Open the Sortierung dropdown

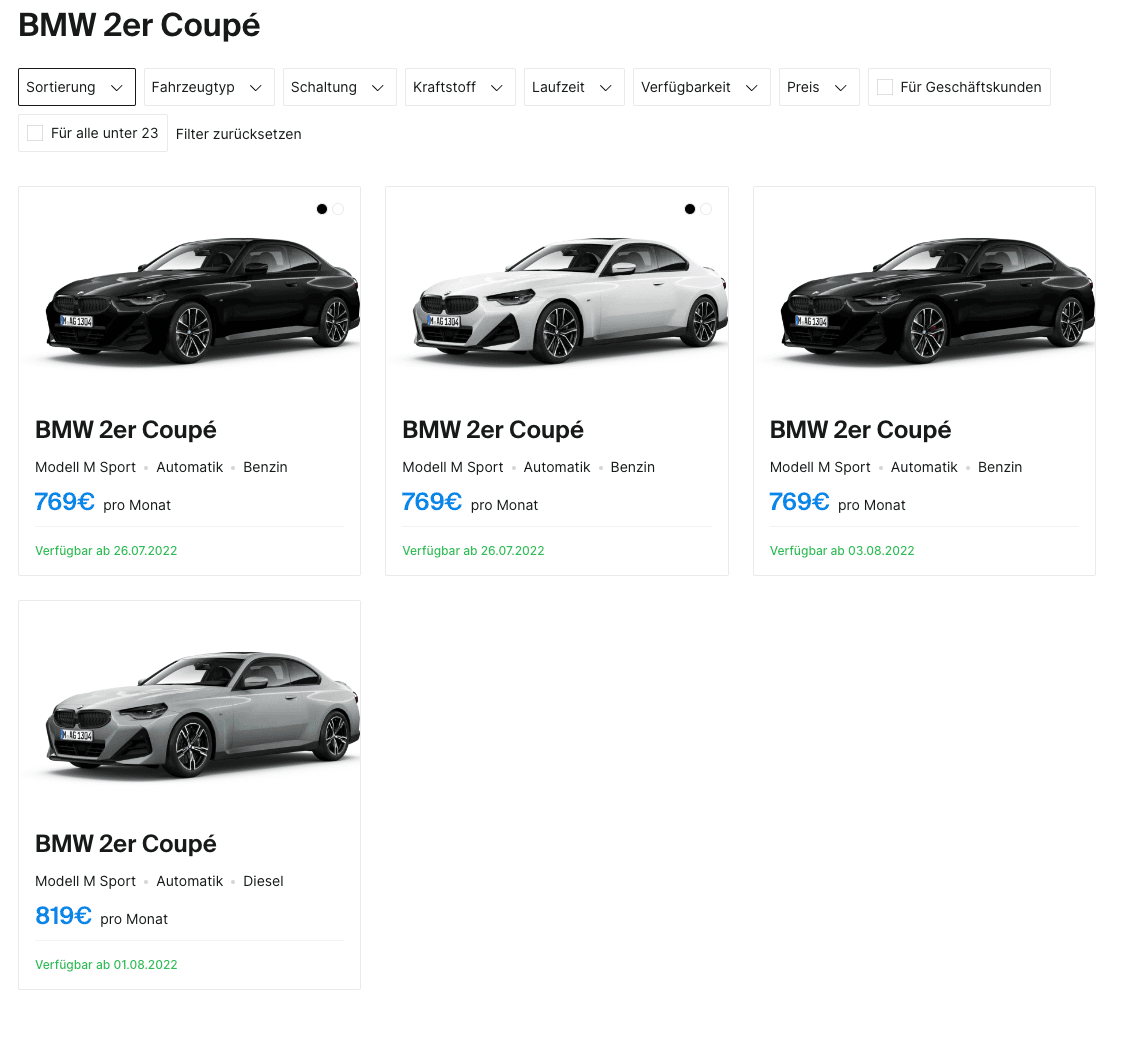point(76,87)
